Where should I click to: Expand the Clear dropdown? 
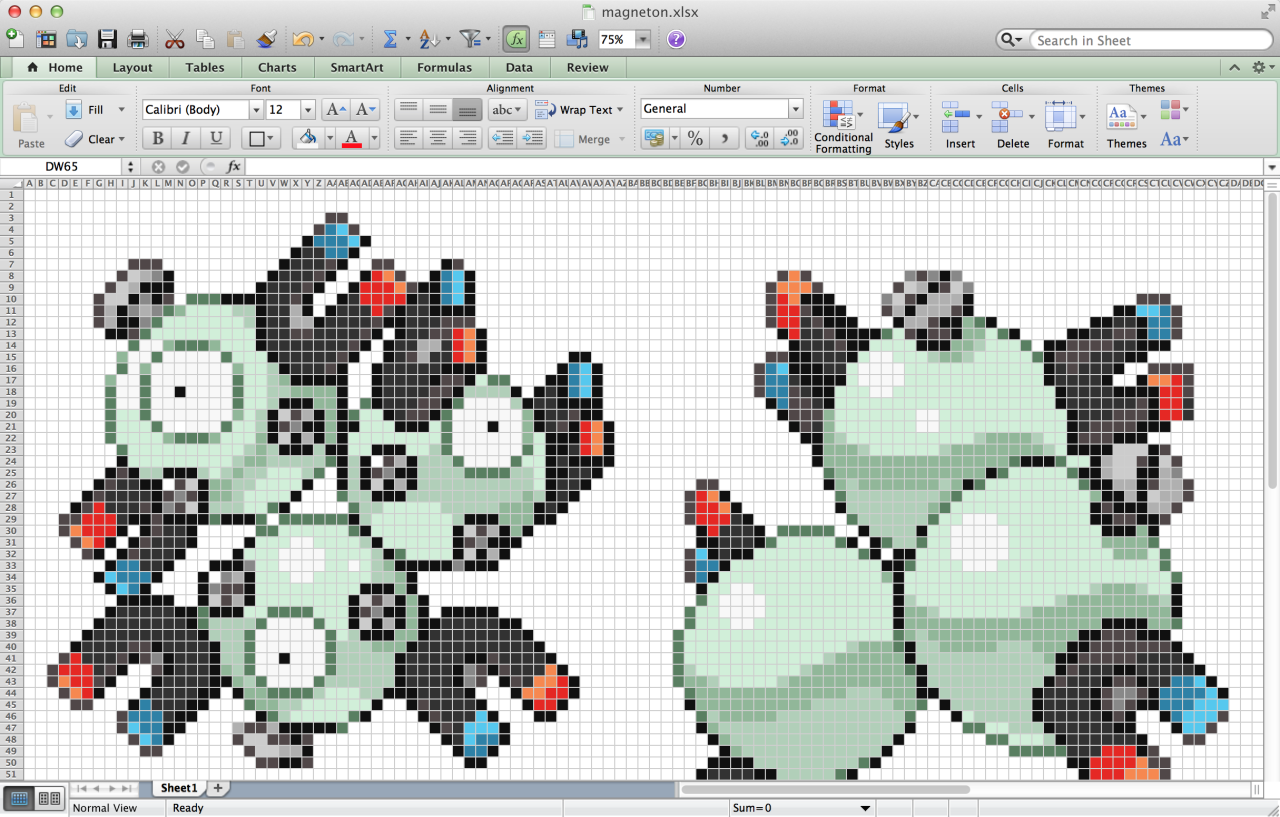pyautogui.click(x=121, y=139)
